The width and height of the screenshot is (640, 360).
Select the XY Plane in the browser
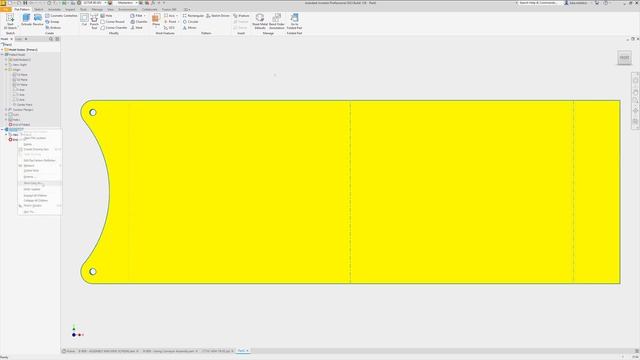point(20,84)
